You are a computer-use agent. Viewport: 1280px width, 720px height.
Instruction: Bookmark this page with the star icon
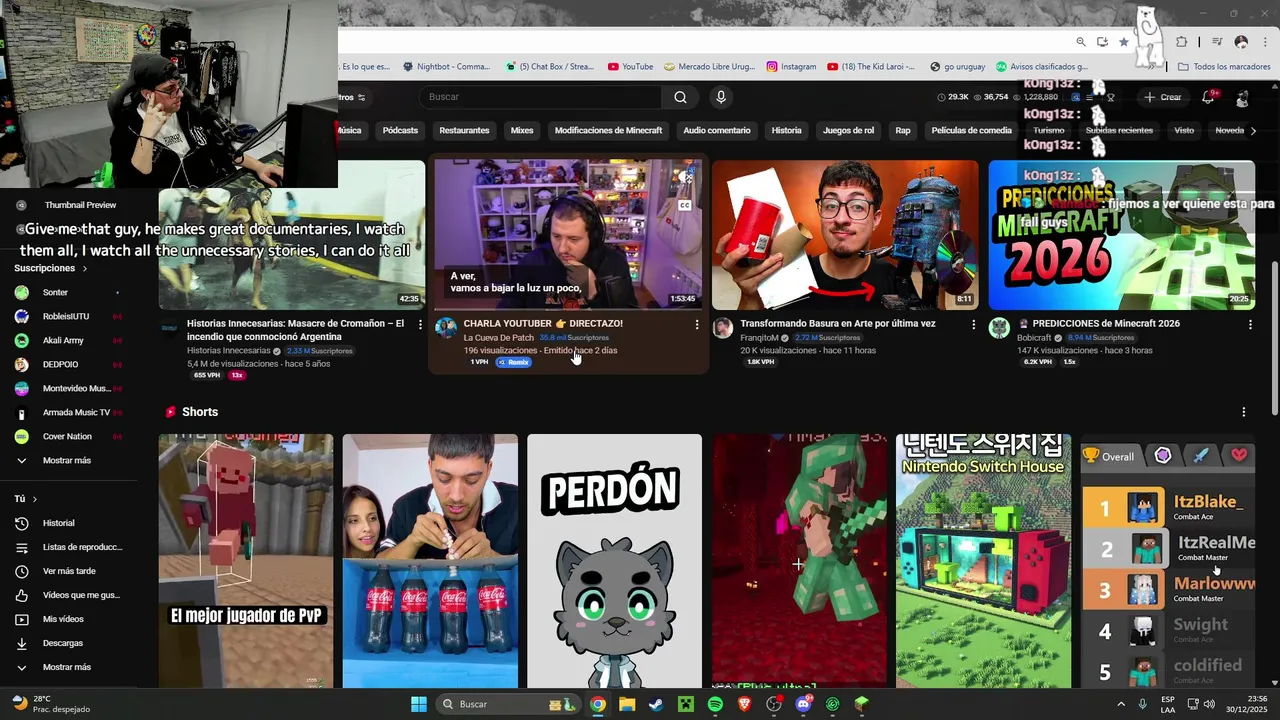coord(1124,42)
